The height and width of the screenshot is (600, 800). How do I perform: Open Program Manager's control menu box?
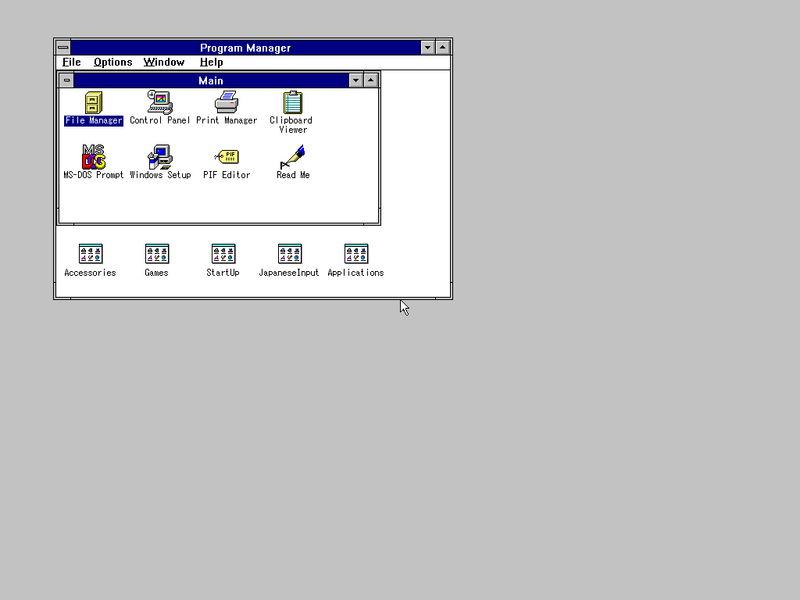tap(63, 47)
